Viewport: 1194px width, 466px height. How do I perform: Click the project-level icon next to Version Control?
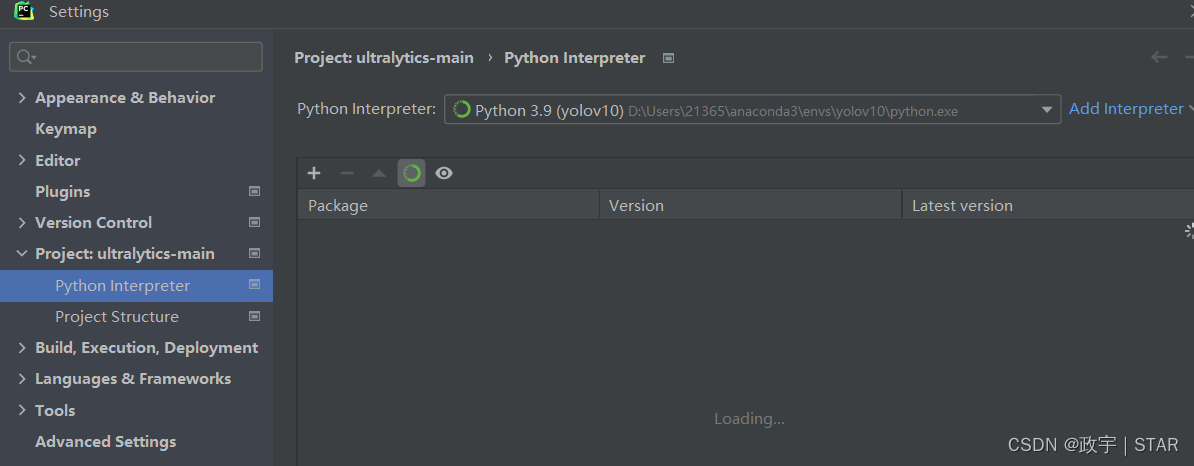tap(255, 222)
